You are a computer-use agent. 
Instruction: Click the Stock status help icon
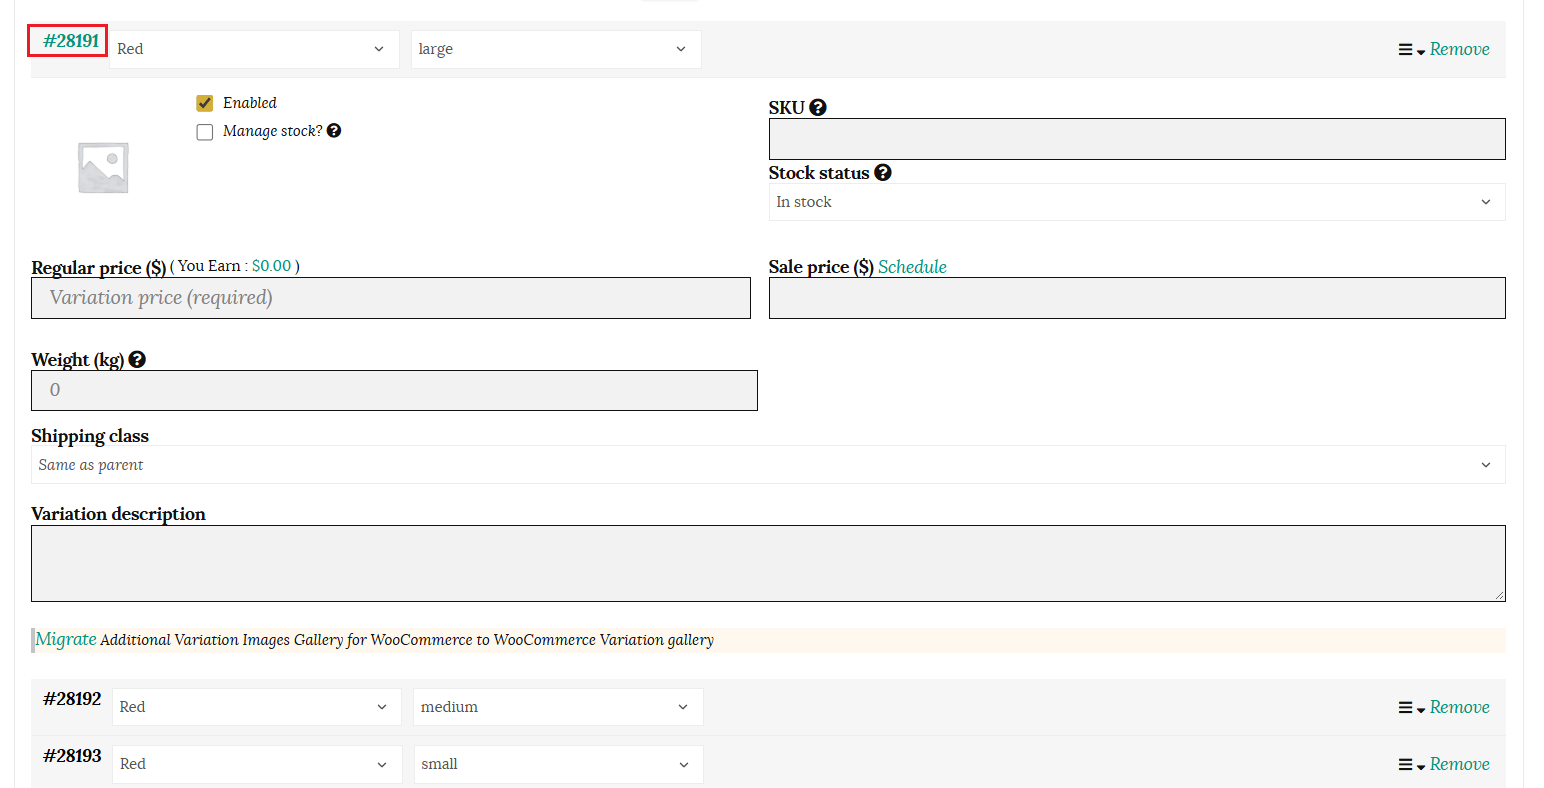click(x=882, y=172)
